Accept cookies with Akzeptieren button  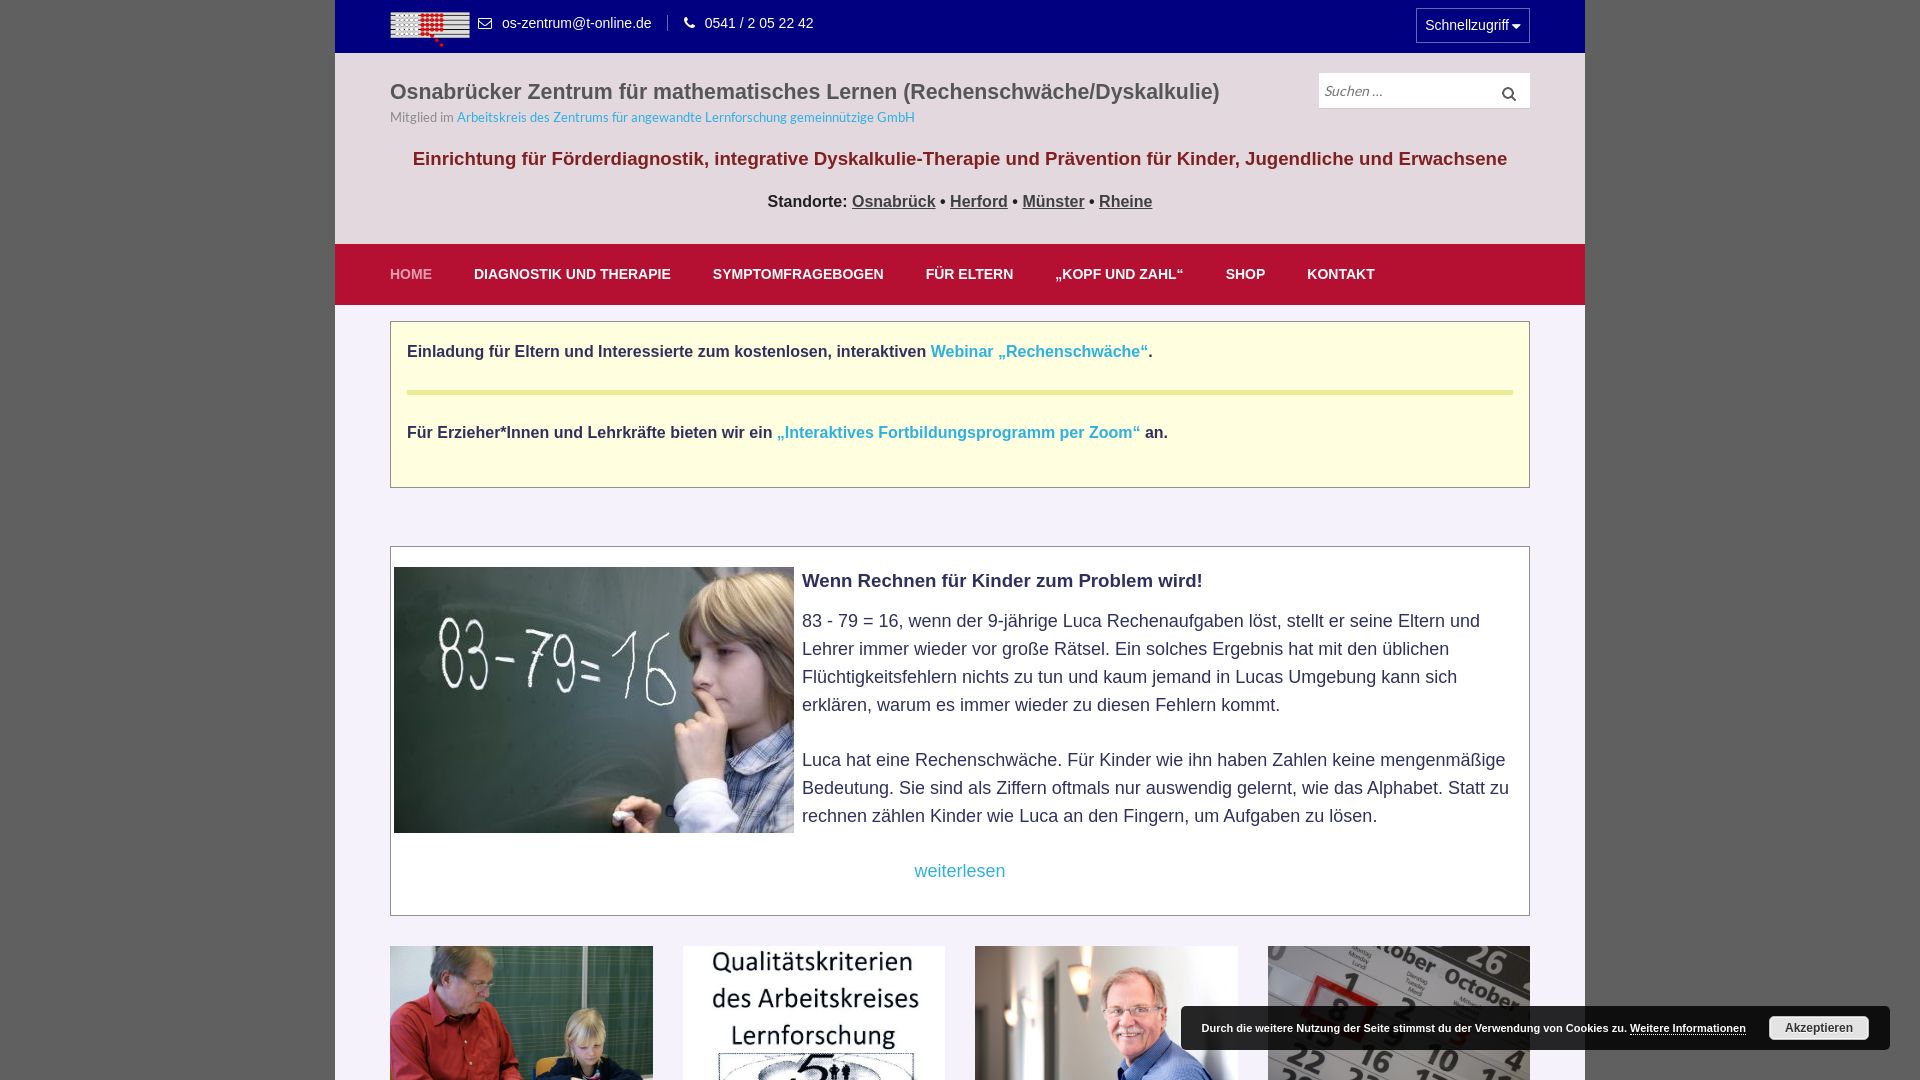click(1818, 1028)
